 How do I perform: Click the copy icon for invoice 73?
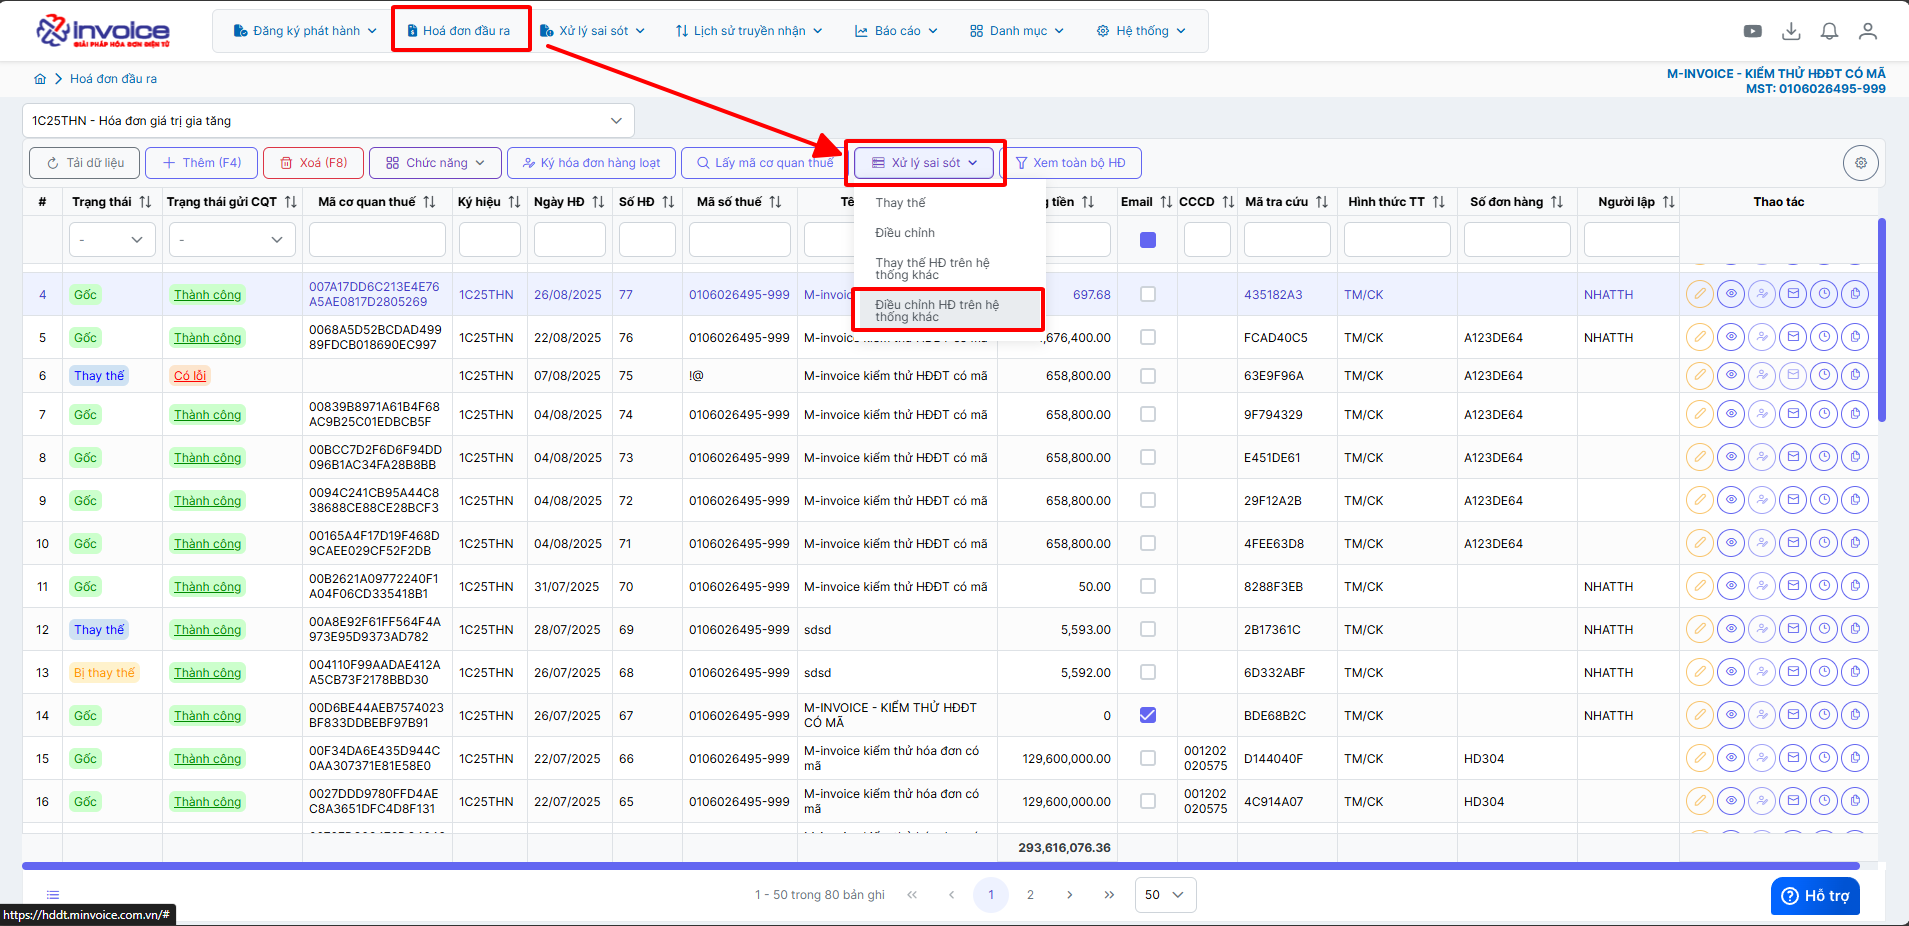[1855, 457]
